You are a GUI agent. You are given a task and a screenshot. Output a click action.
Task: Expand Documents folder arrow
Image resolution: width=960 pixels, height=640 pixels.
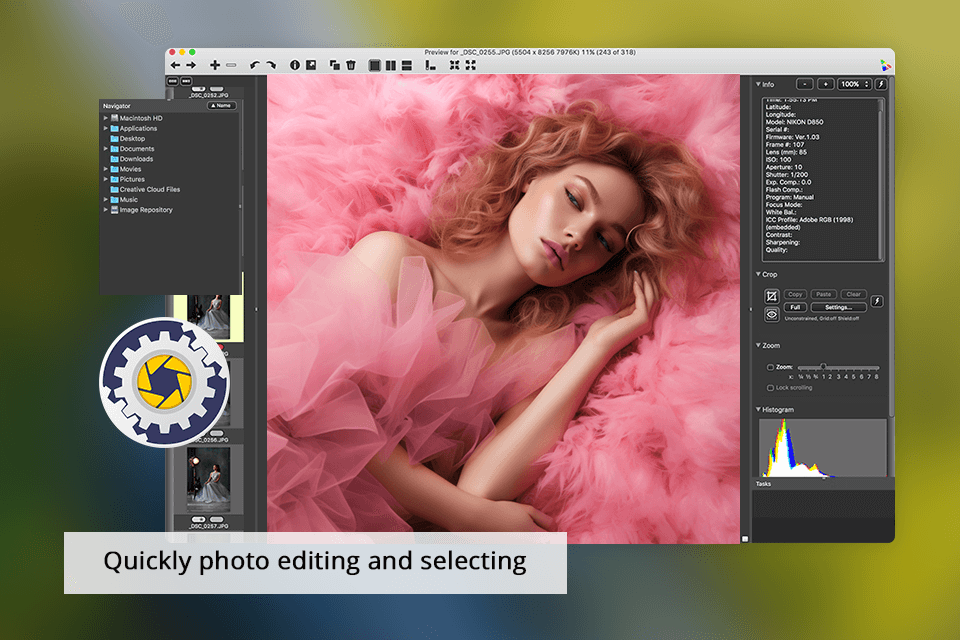[105, 148]
